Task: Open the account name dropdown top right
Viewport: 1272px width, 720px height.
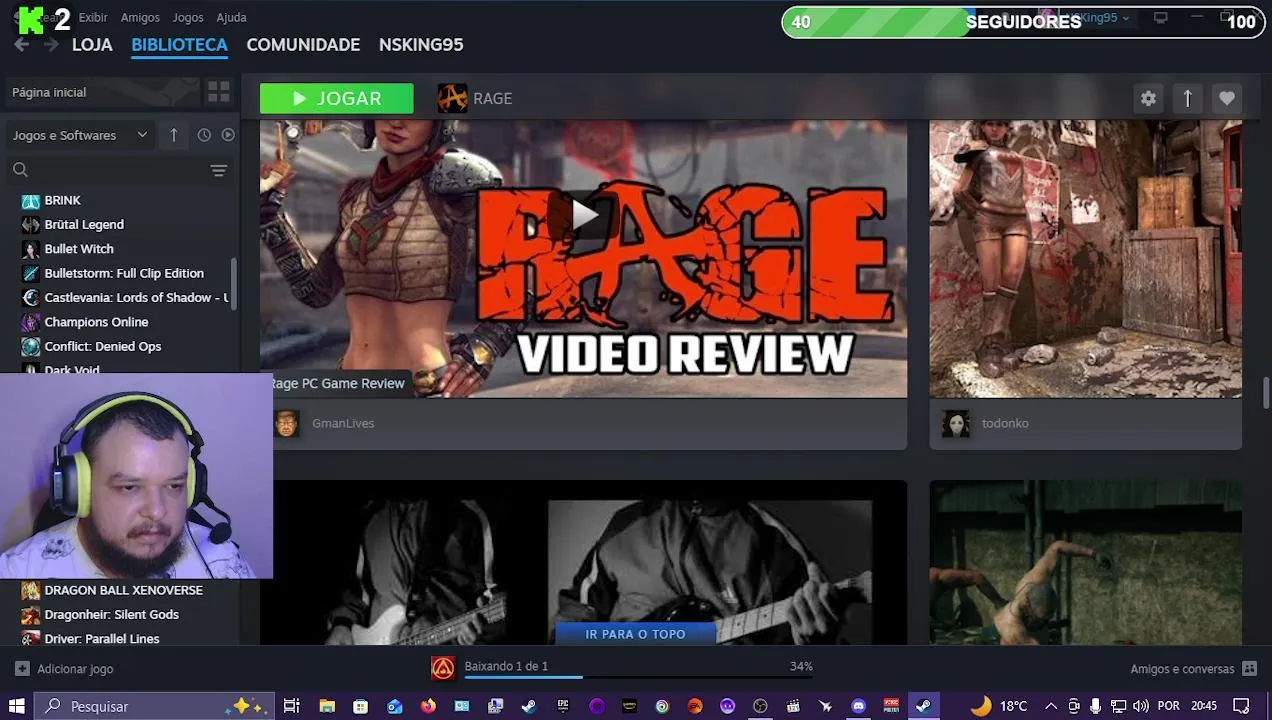Action: tap(1098, 17)
